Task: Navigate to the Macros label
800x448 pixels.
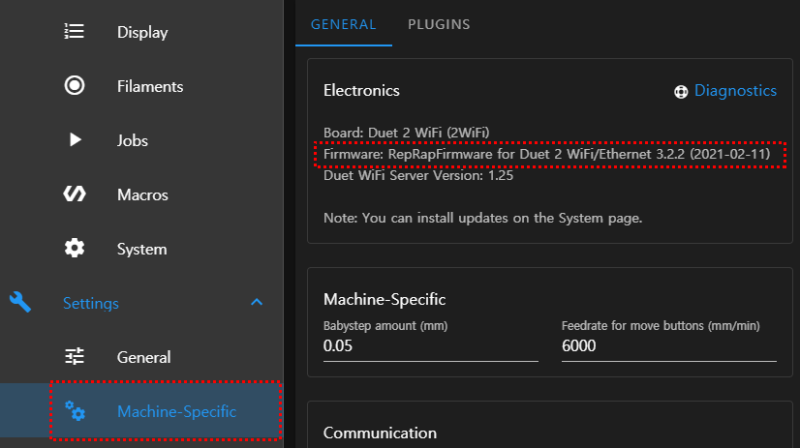Action: tap(142, 194)
